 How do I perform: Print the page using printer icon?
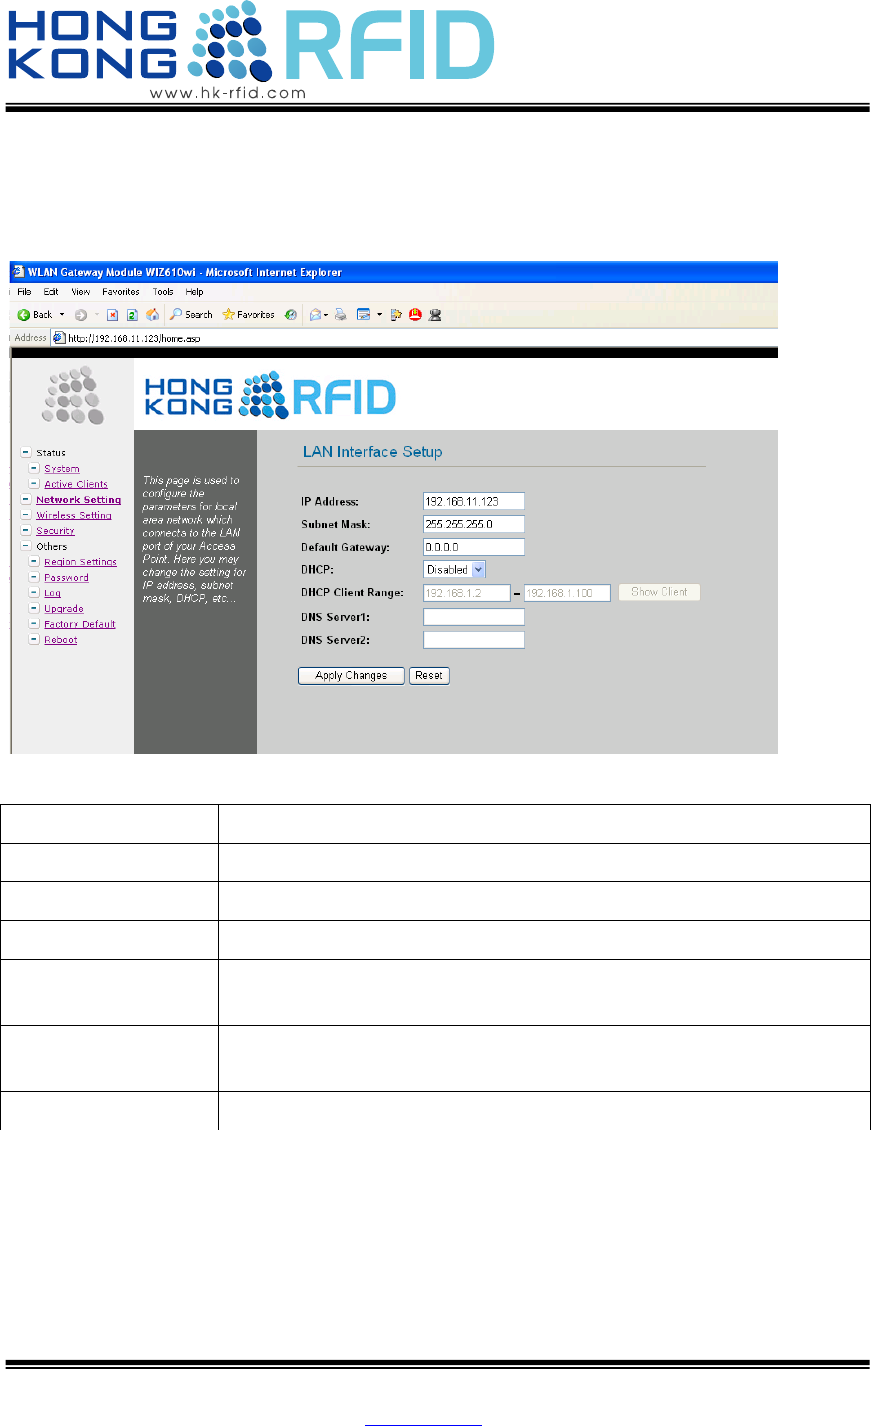(x=341, y=315)
